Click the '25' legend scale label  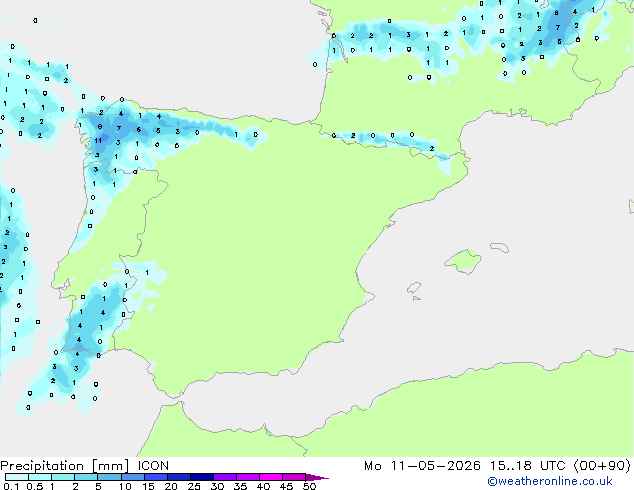point(194,486)
